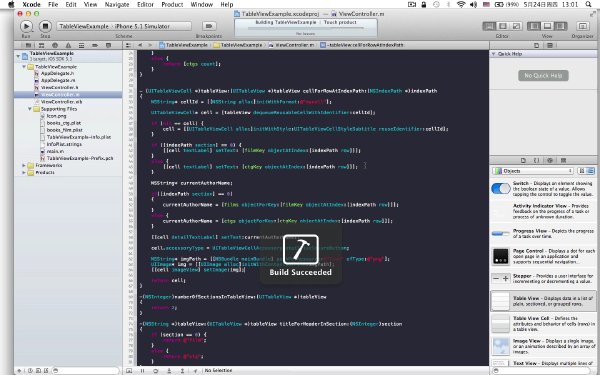Show the Search navigator tab icon

pos(55,45)
